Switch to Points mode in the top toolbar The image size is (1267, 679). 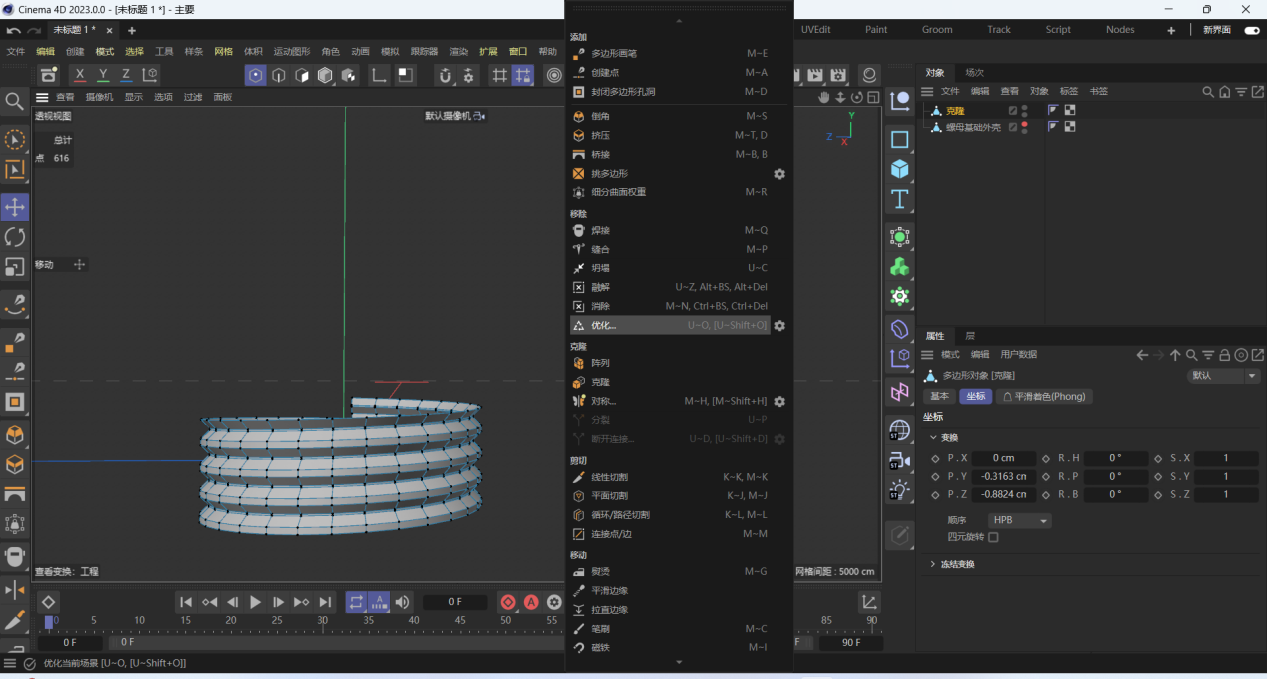tap(256, 75)
